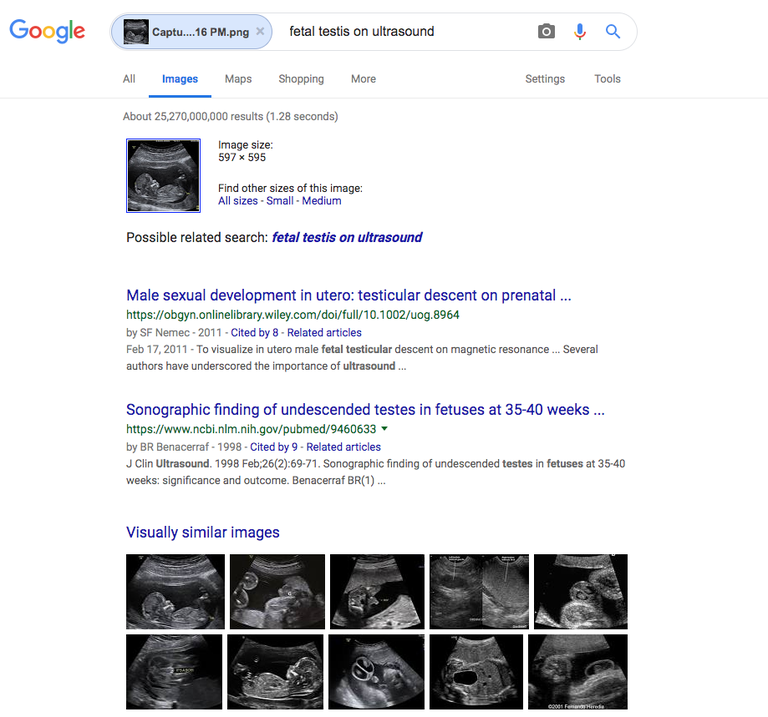Screen dimensions: 768x717
Task: Open 'fetal testis on ultrasound' related search
Action: tap(347, 238)
